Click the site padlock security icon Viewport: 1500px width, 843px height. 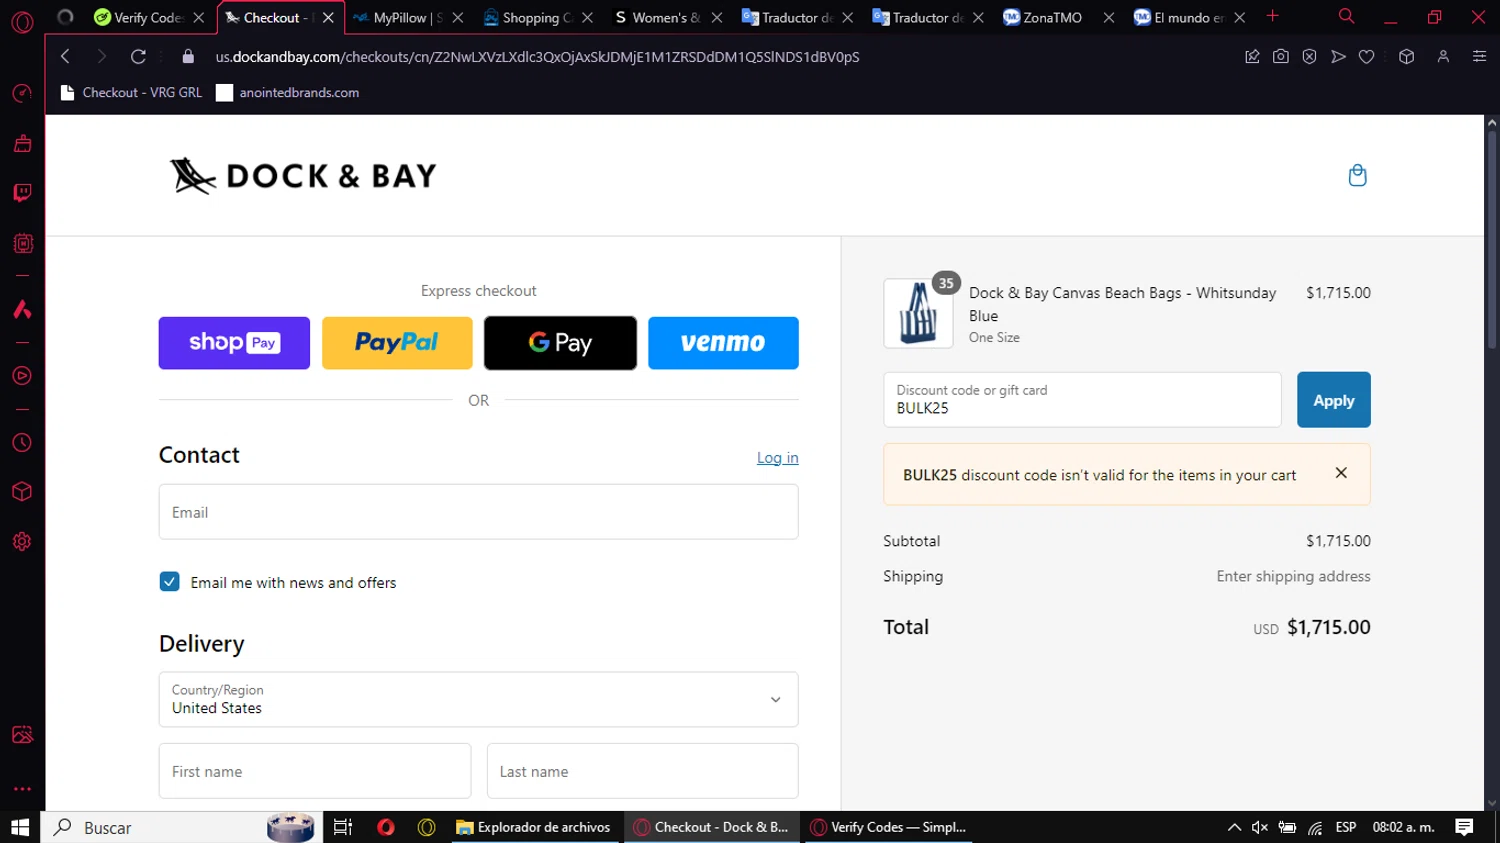click(188, 57)
